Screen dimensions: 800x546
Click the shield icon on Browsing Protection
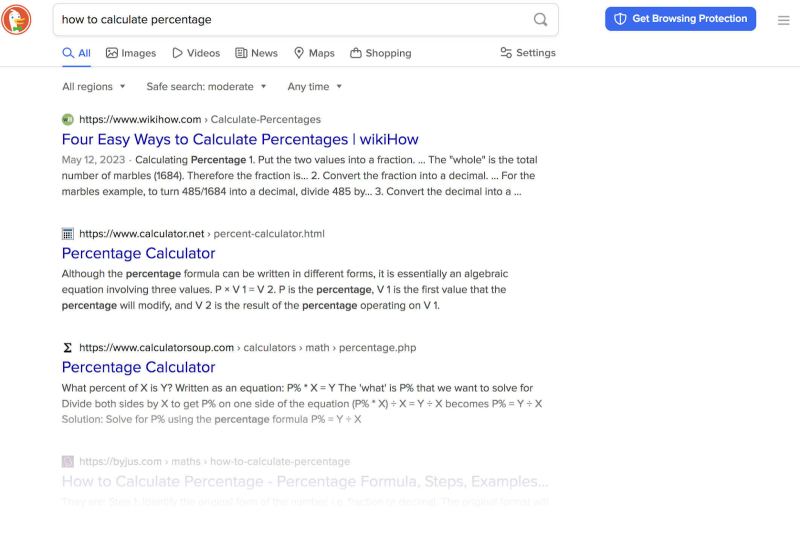[x=620, y=19]
